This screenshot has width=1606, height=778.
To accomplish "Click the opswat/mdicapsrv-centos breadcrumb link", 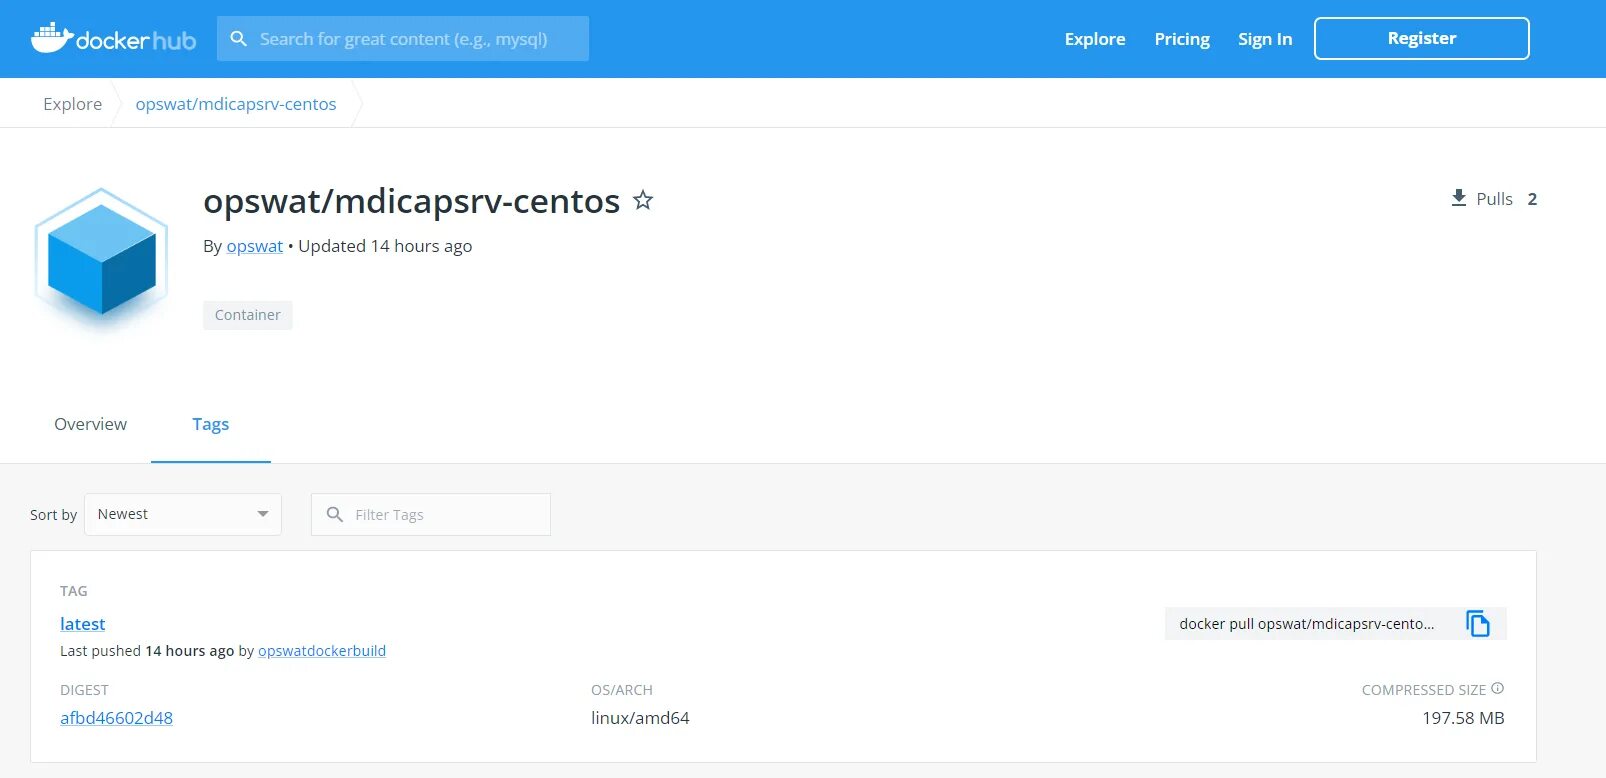I will click(236, 104).
